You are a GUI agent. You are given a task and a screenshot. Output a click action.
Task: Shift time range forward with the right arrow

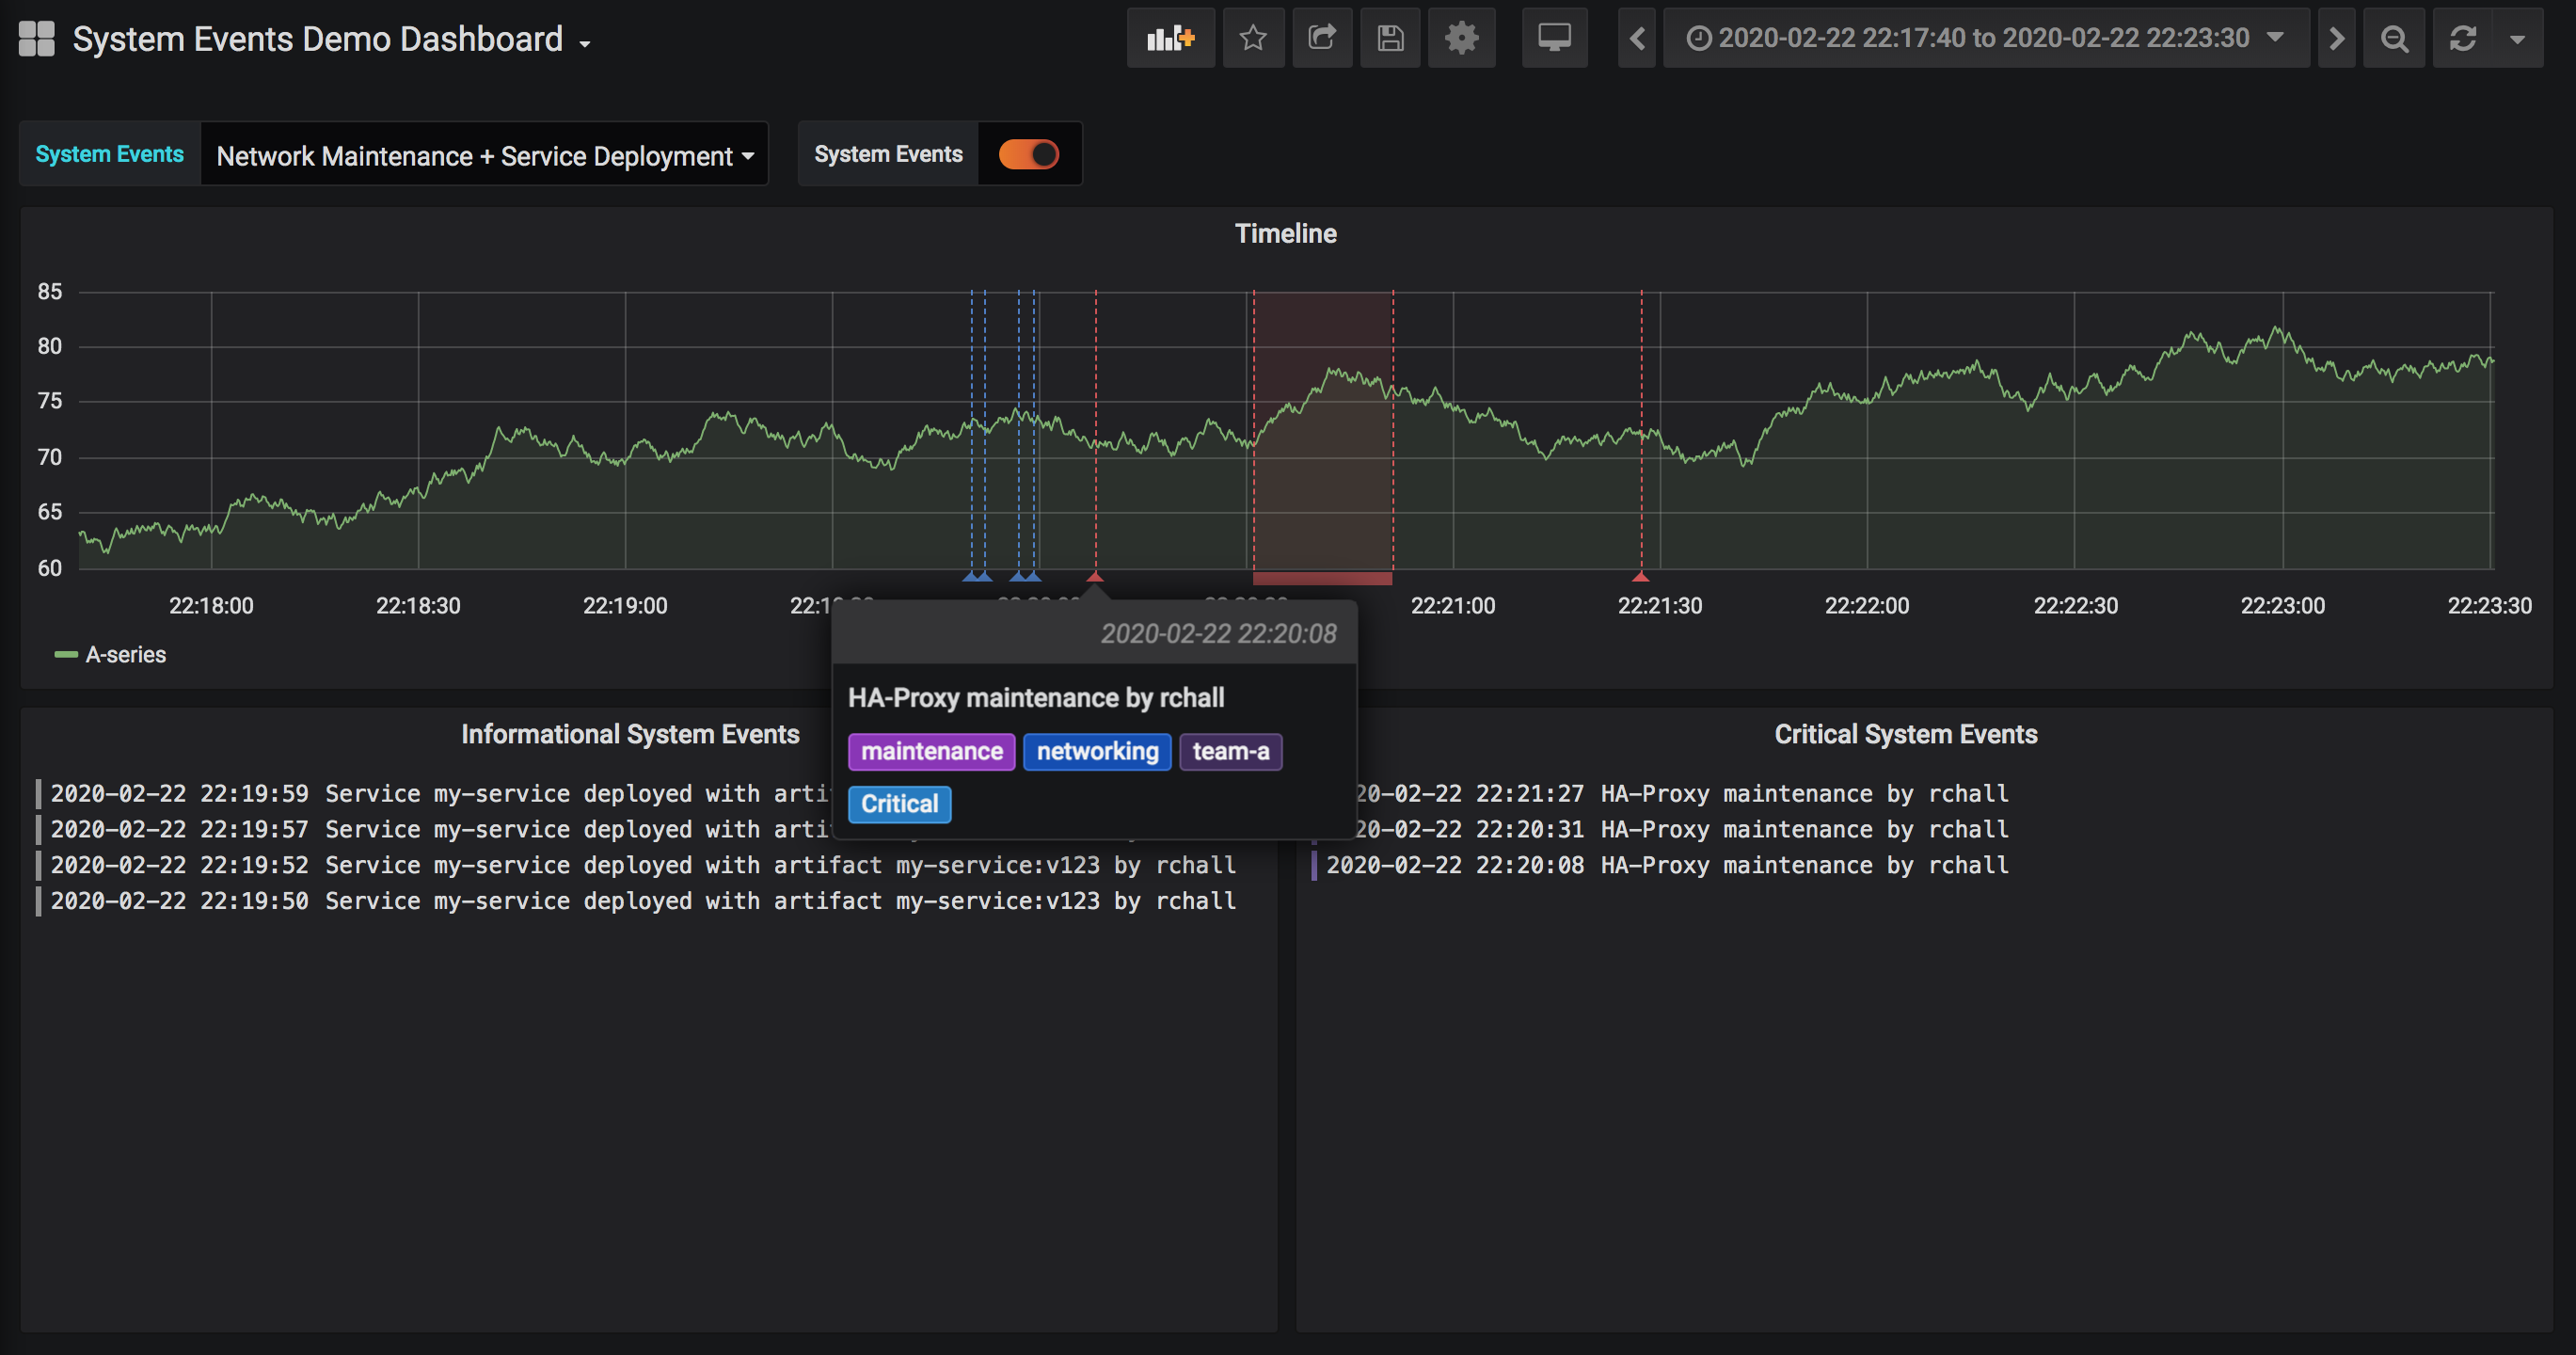[x=2336, y=39]
